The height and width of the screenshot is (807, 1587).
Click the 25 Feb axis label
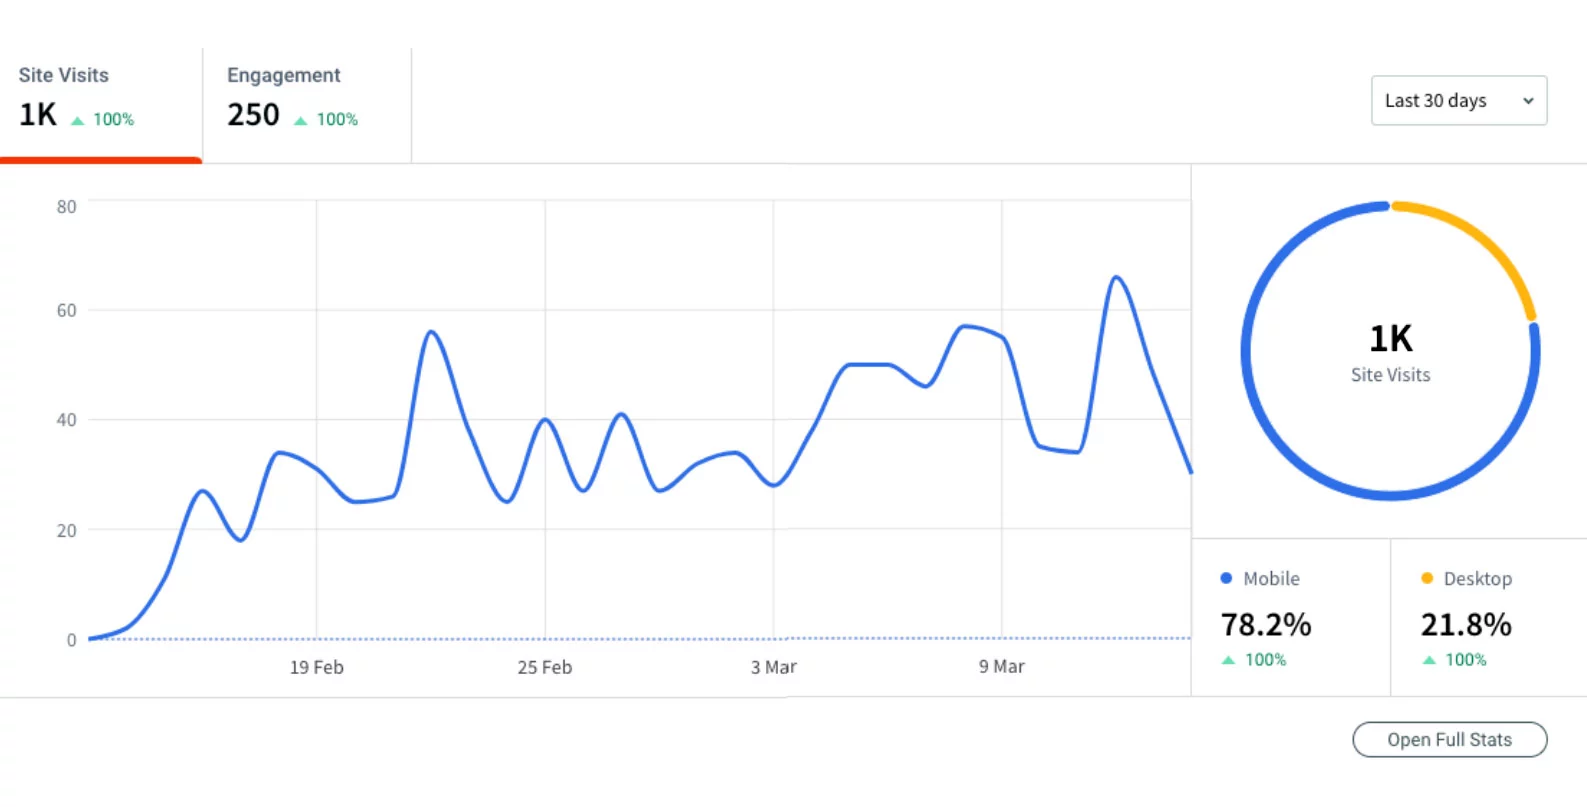coord(544,667)
